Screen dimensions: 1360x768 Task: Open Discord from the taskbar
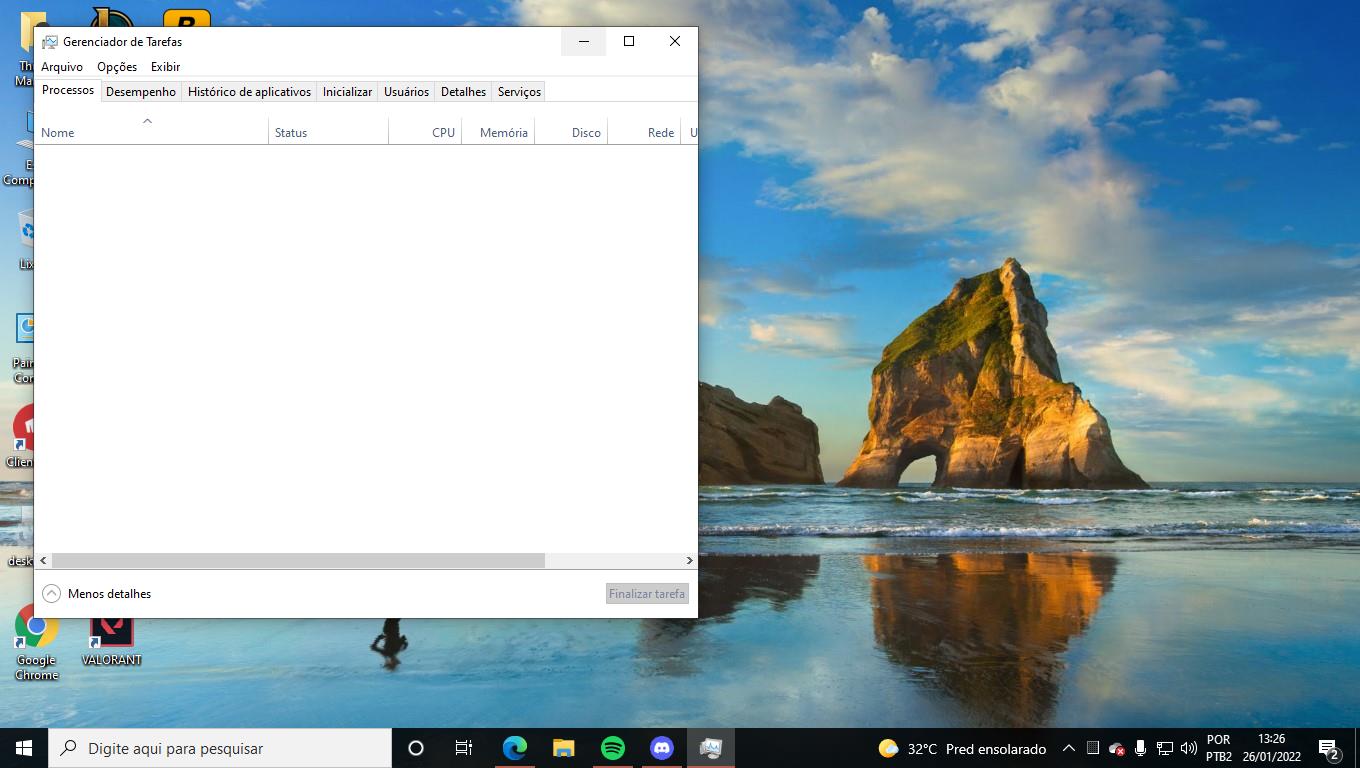pyautogui.click(x=662, y=748)
